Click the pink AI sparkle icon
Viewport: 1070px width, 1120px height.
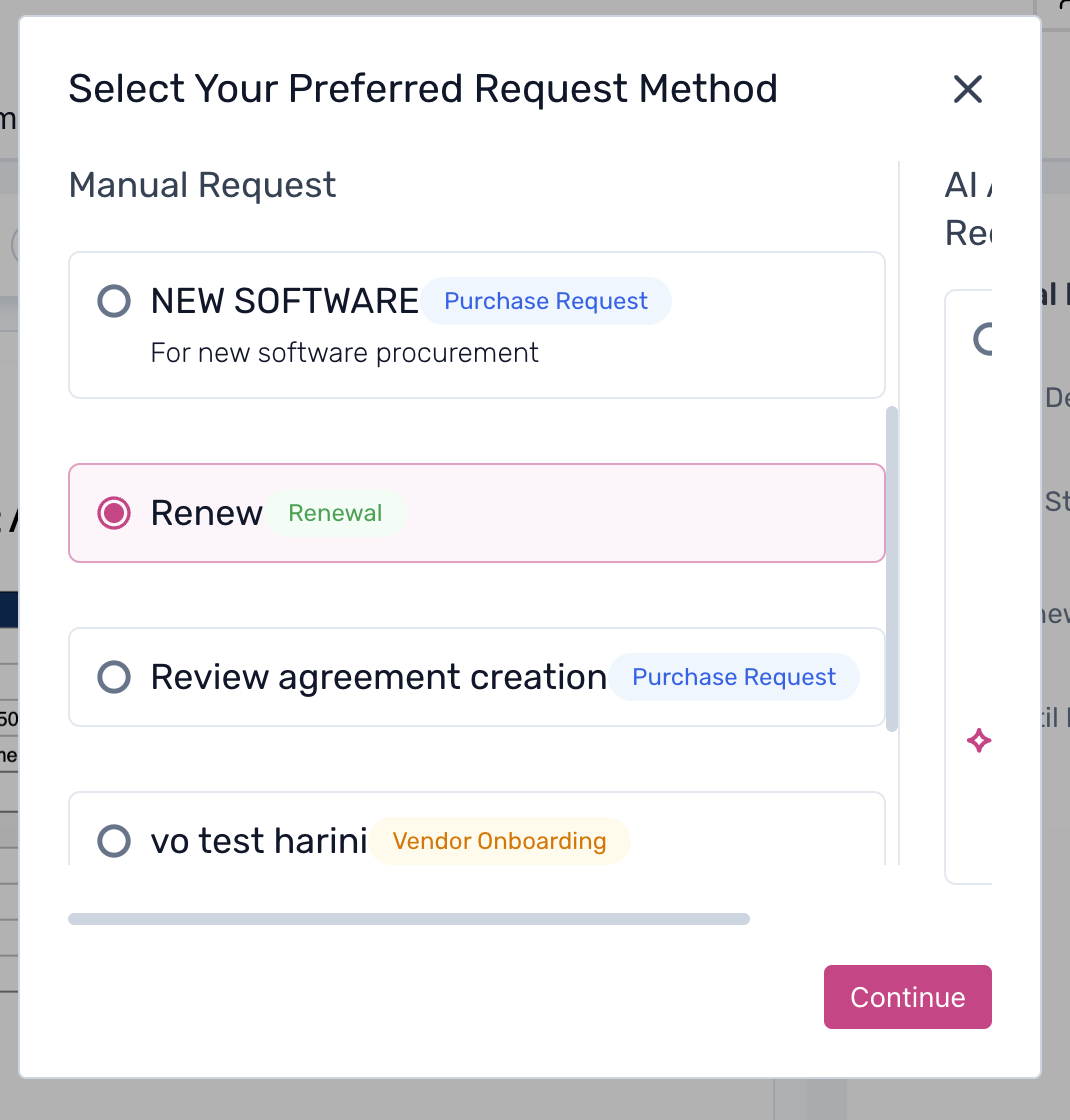tap(979, 741)
